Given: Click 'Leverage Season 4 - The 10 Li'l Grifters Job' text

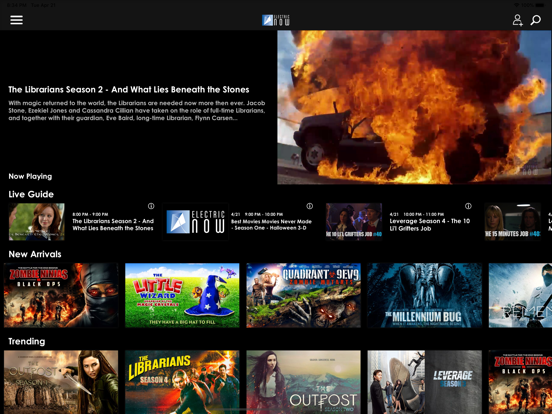Looking at the screenshot, I should tap(429, 225).
